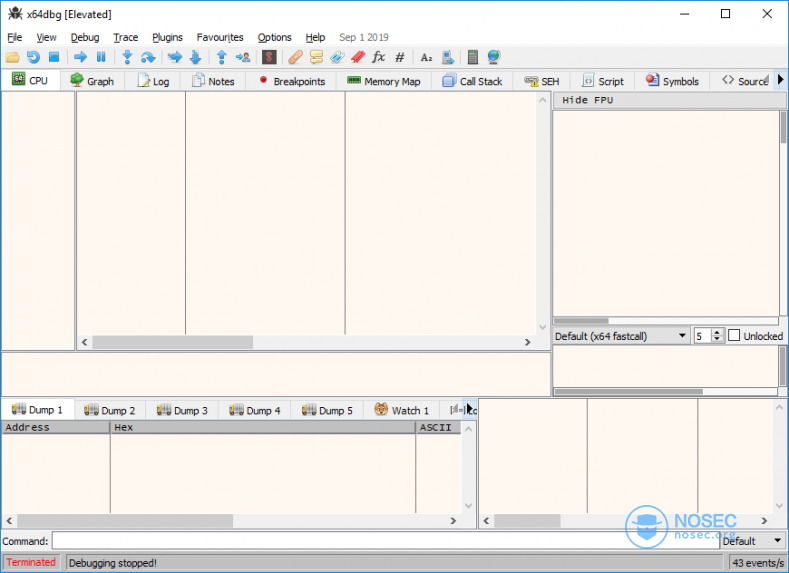
Task: Click the globe Check for Updates icon
Action: 494,57
